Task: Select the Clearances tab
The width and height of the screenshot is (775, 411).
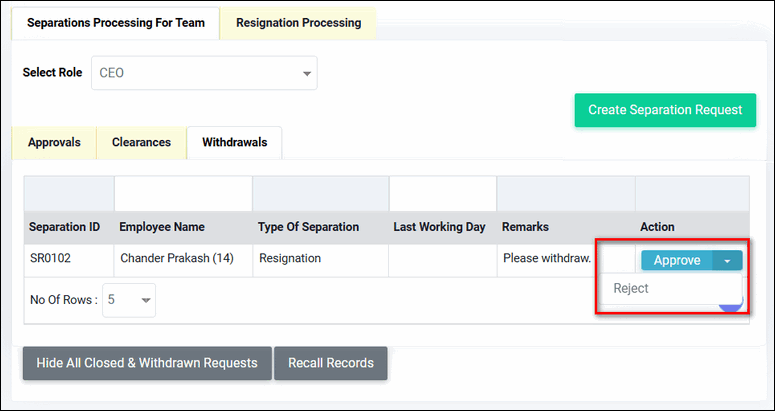Action: point(141,142)
